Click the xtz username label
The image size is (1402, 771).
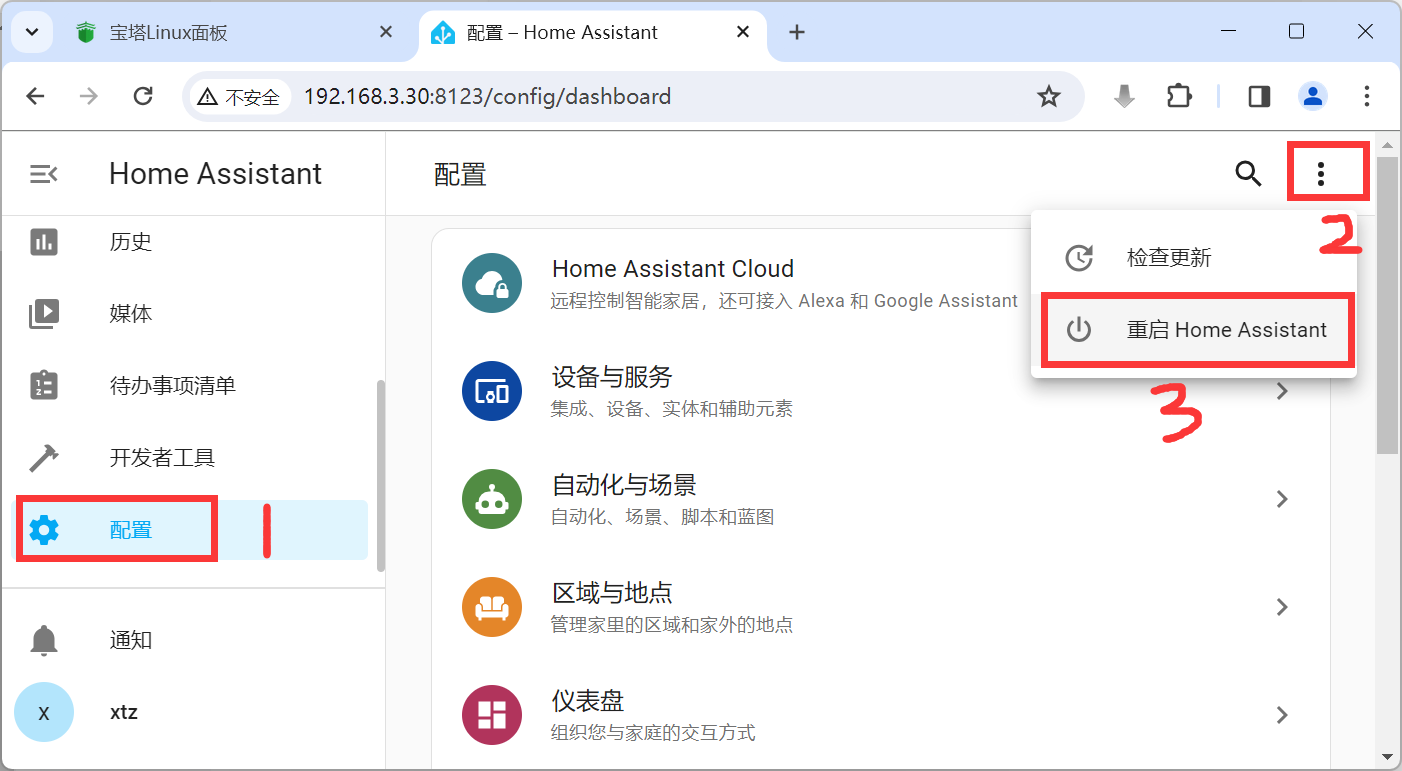pyautogui.click(x=124, y=712)
